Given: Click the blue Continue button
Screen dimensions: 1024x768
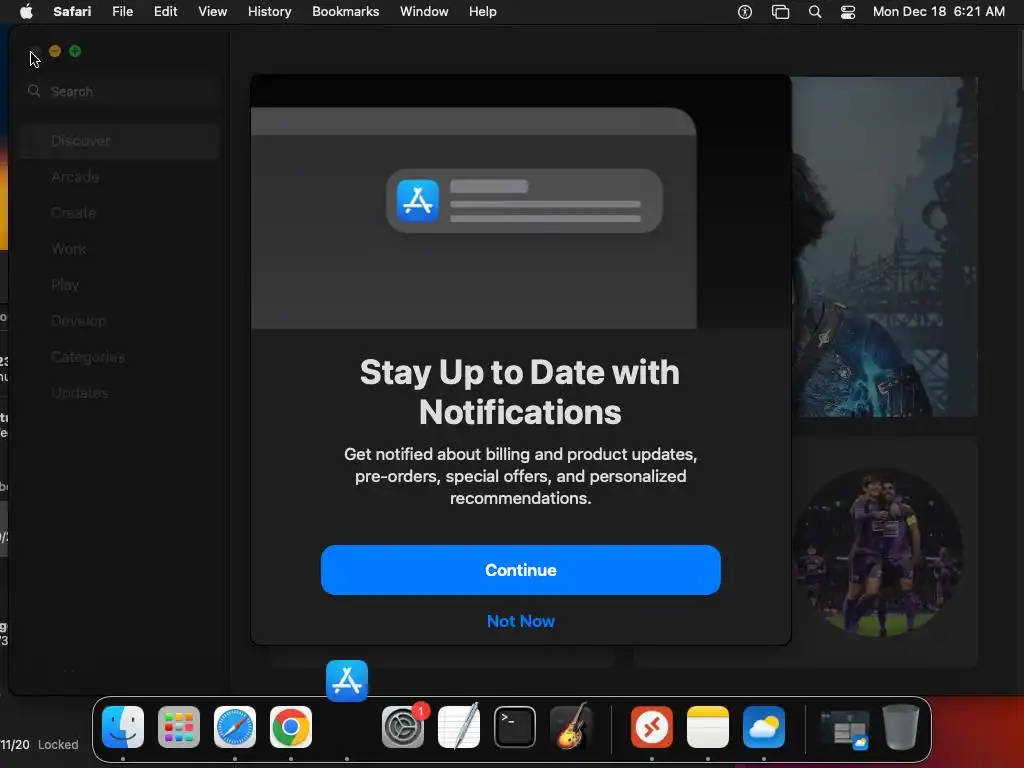Looking at the screenshot, I should (520, 570).
